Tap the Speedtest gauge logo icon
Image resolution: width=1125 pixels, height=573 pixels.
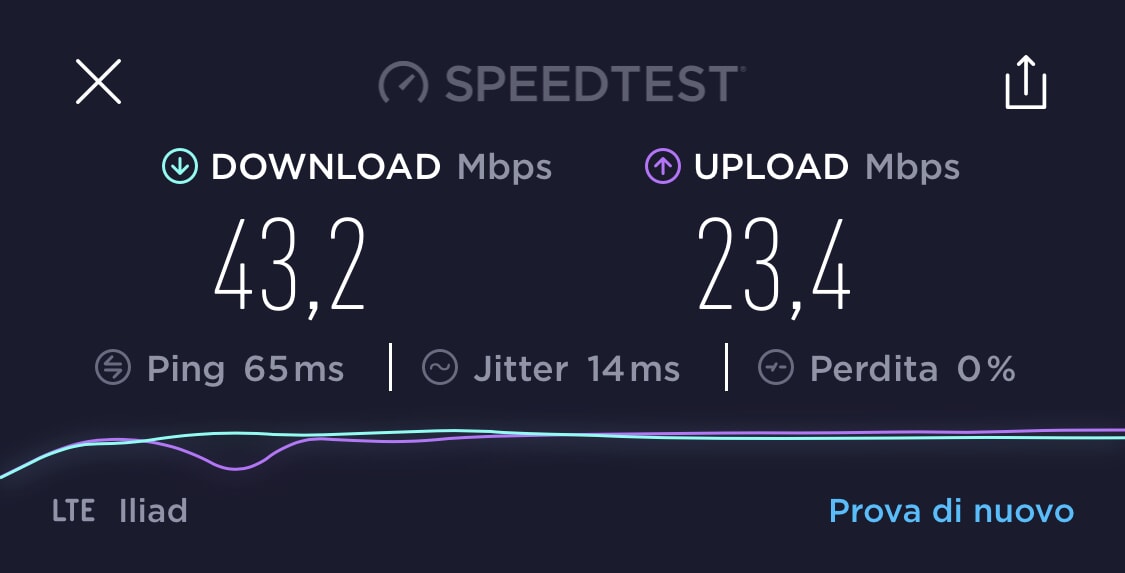coord(403,83)
